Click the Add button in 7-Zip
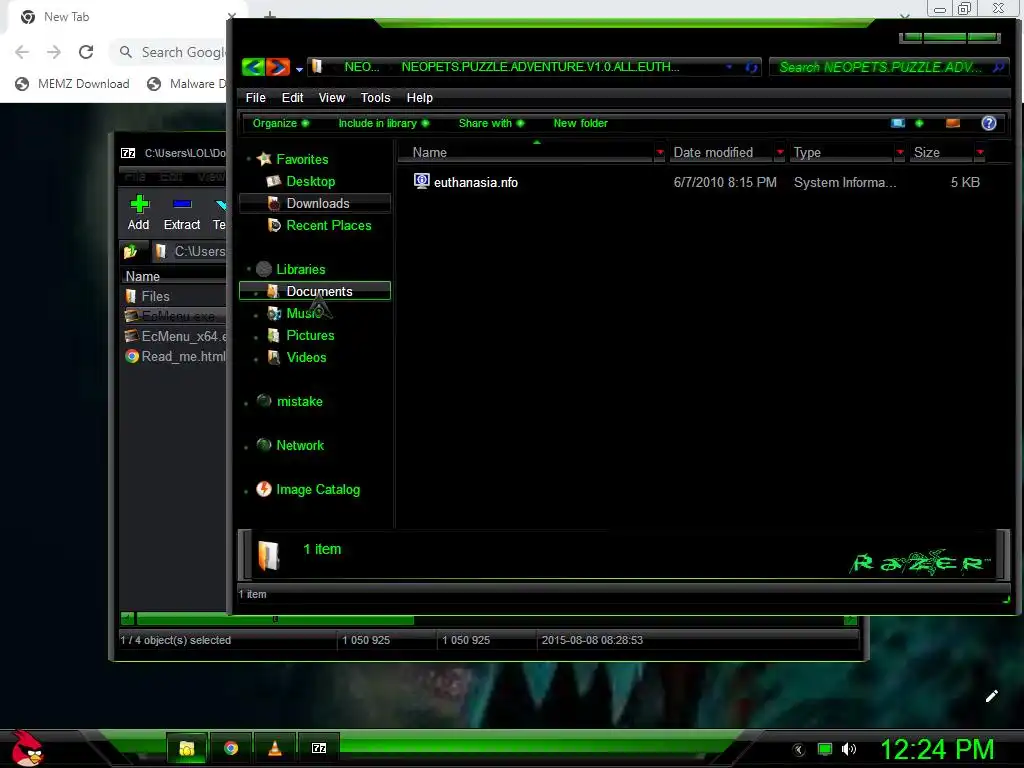Screen dimensions: 1024x768 (138, 213)
